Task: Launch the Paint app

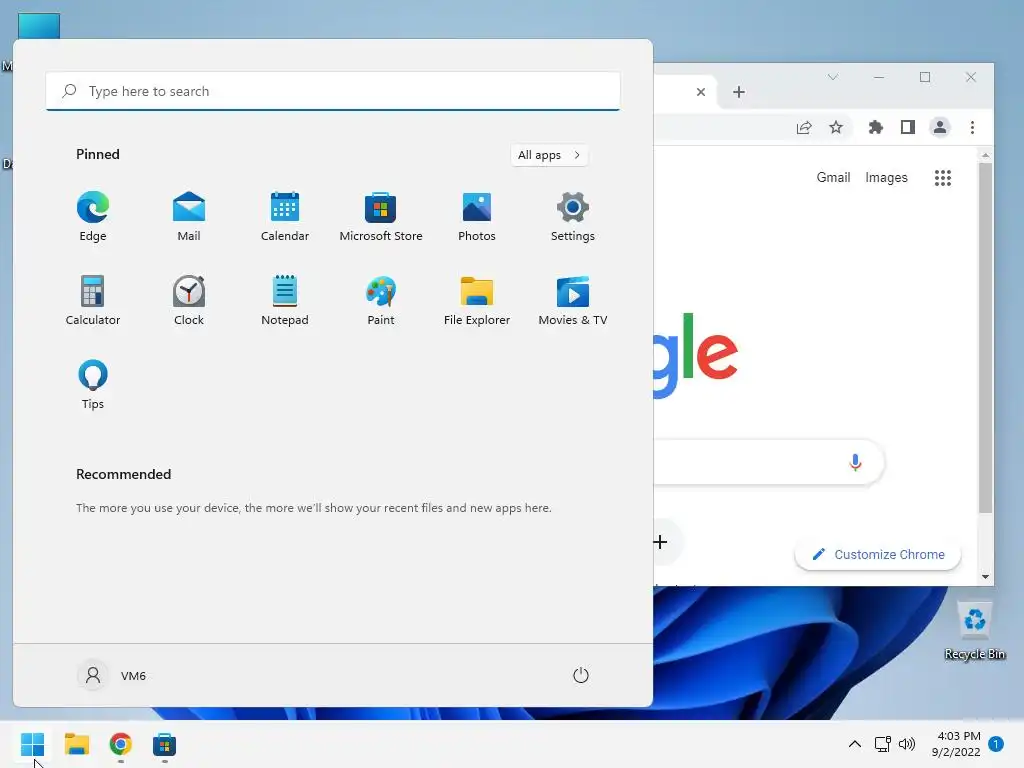Action: click(x=381, y=300)
